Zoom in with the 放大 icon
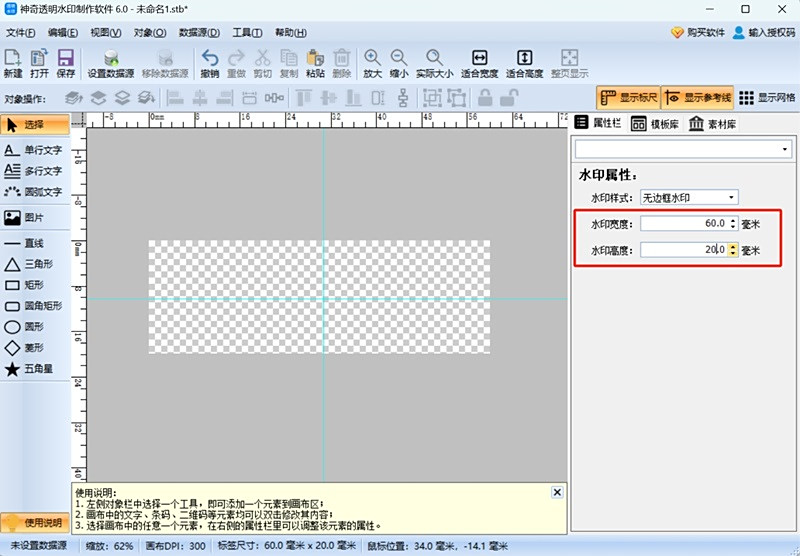Viewport: 800px width, 556px height. point(372,63)
